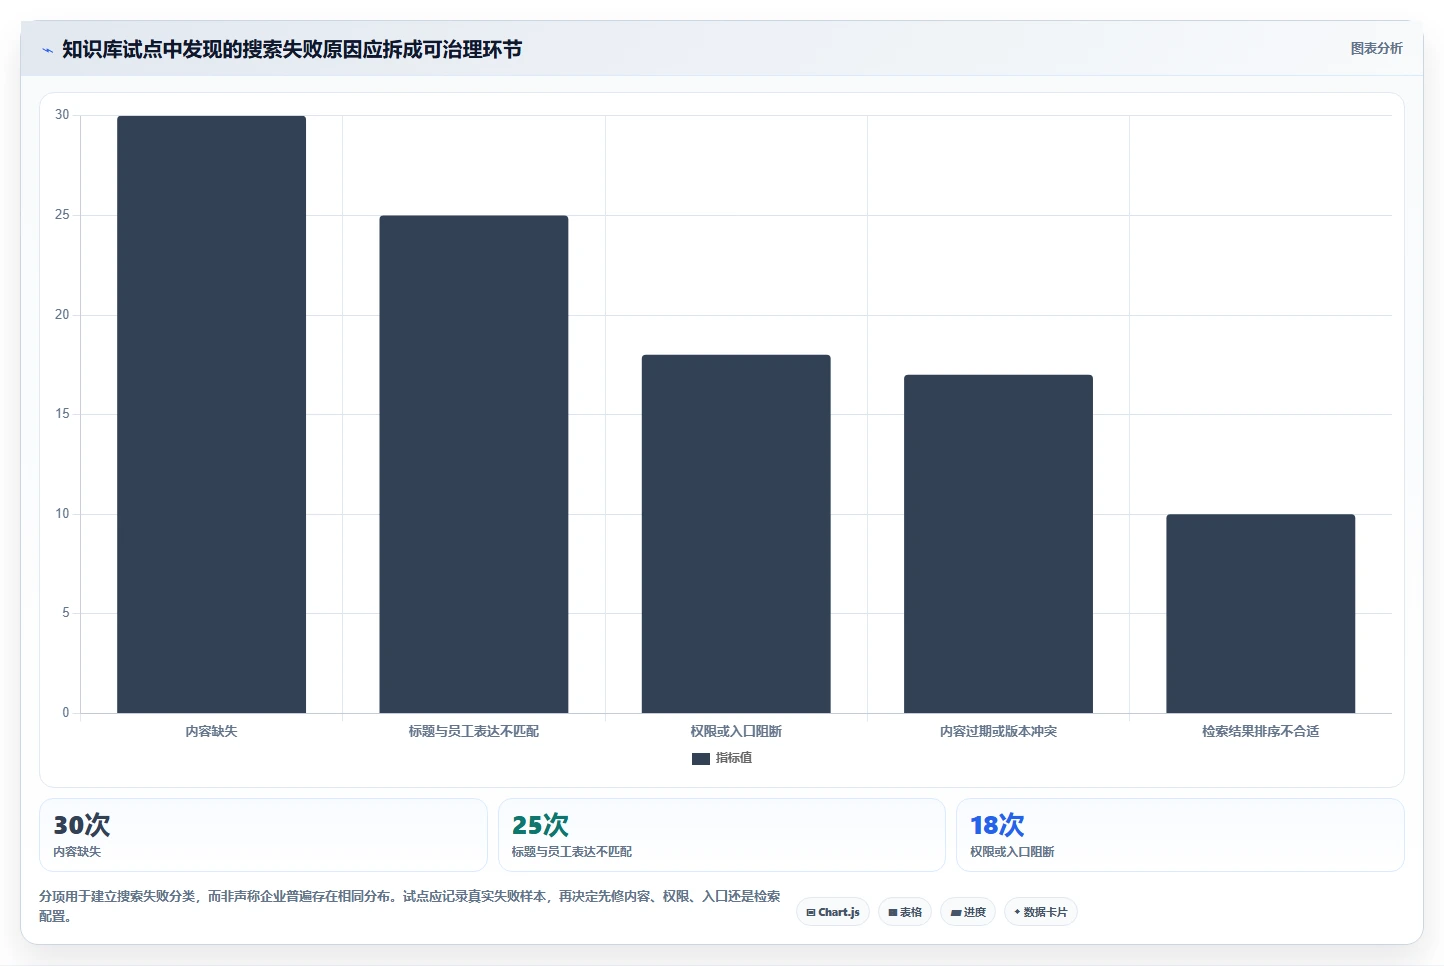Click the 进度 tag chip

(968, 912)
